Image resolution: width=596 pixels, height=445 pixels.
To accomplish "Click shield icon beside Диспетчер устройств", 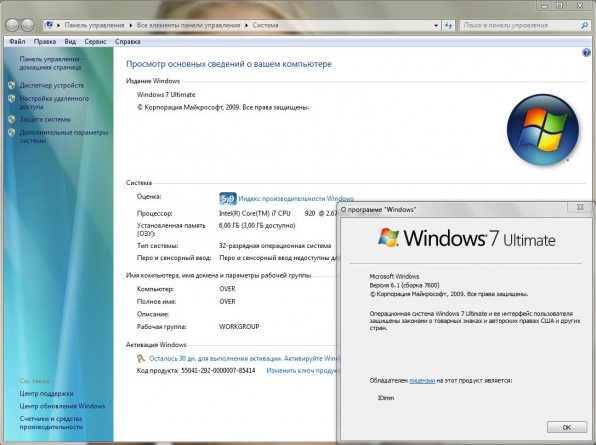I will click(12, 86).
